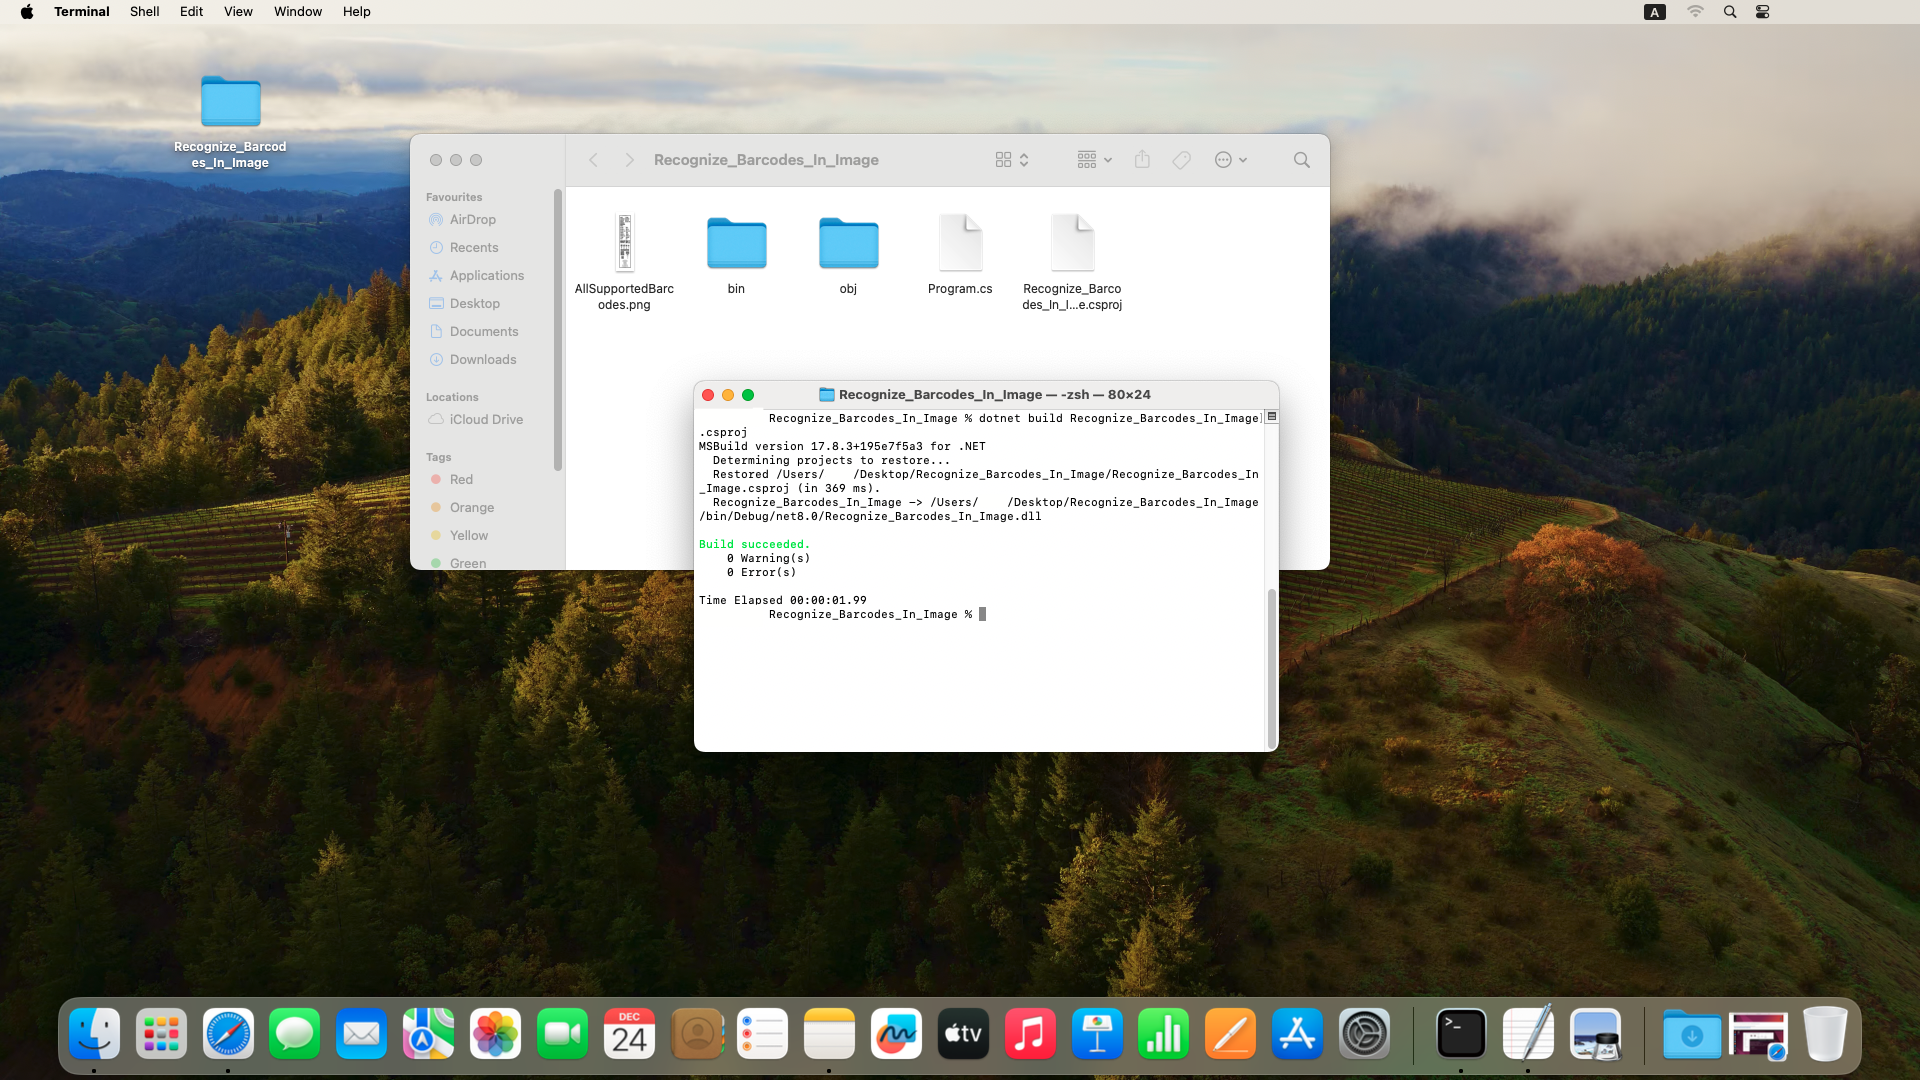Screen dimensions: 1920x1080
Task: Click the tag icon in Finder toolbar
Action: [x=1181, y=160]
